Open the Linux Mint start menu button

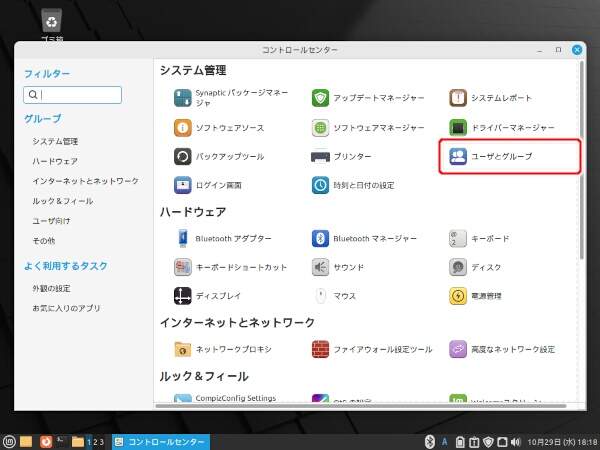click(9, 442)
